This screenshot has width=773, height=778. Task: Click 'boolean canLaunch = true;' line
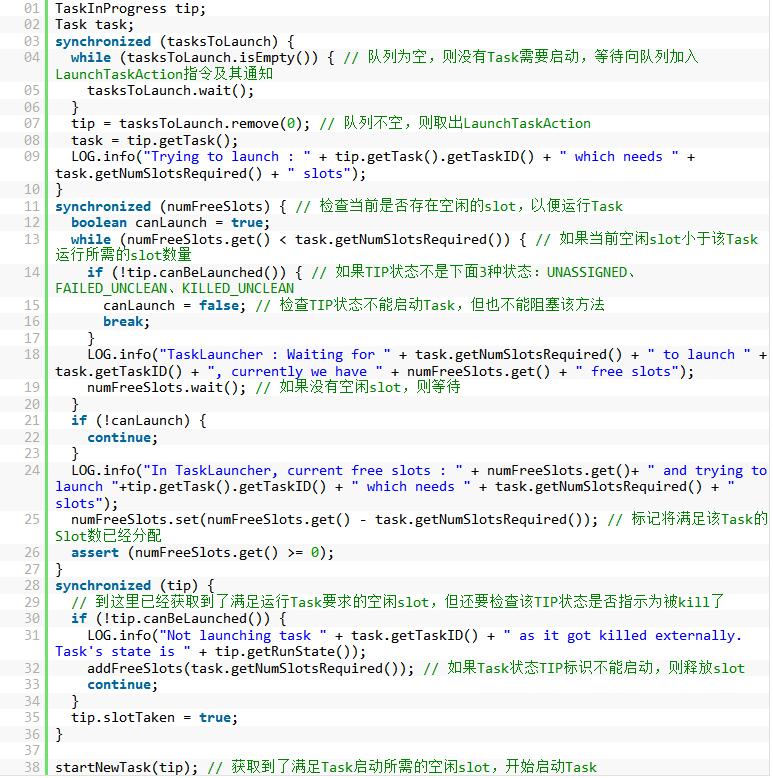(166, 222)
